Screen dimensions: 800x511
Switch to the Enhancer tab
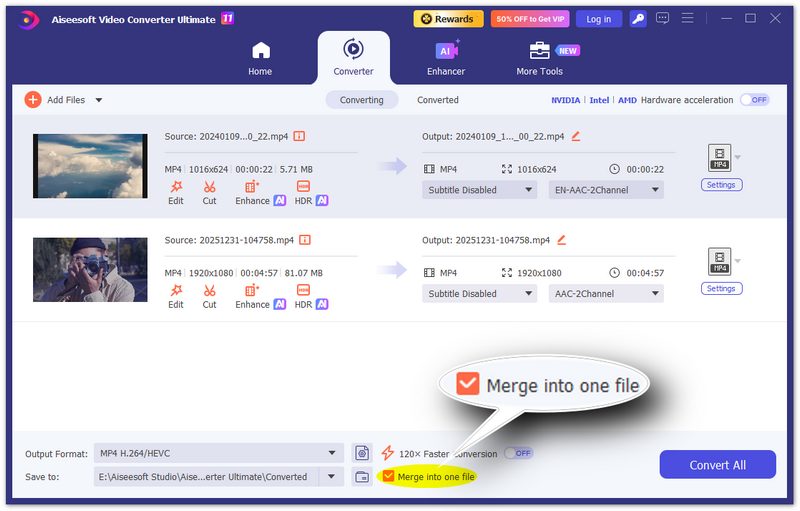[x=446, y=58]
